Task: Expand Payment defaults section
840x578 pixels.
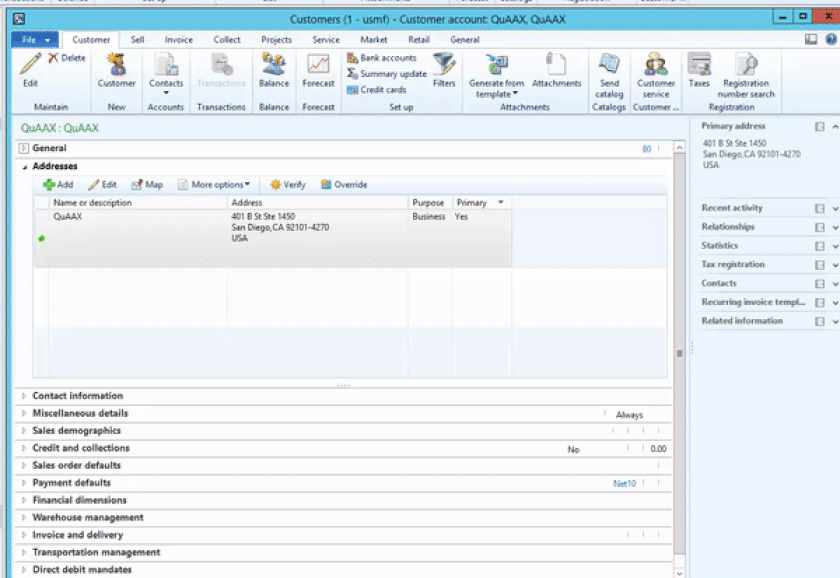Action: 24,483
